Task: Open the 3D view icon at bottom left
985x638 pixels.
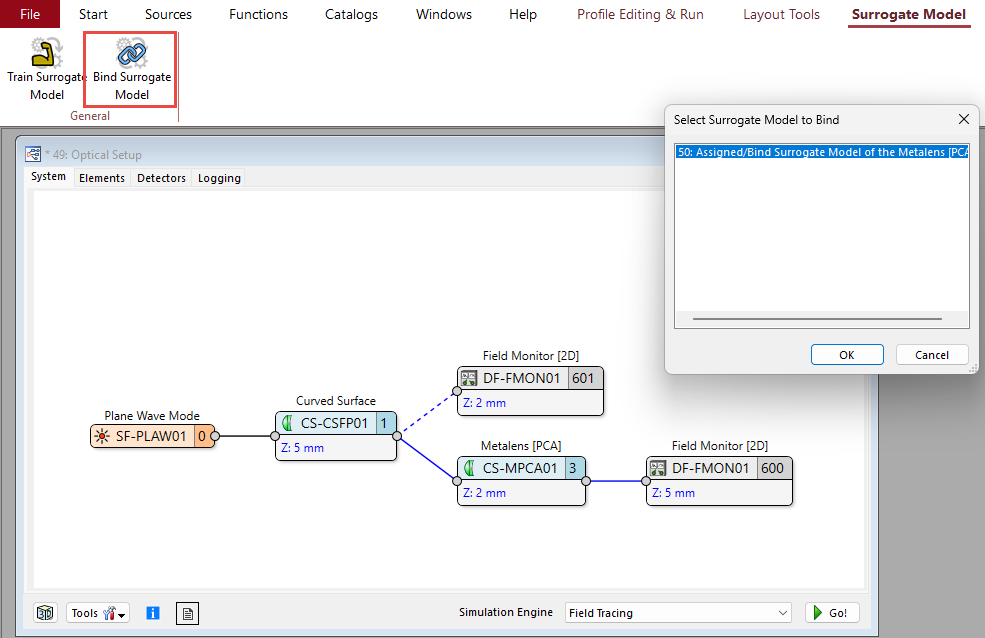Action: 45,613
